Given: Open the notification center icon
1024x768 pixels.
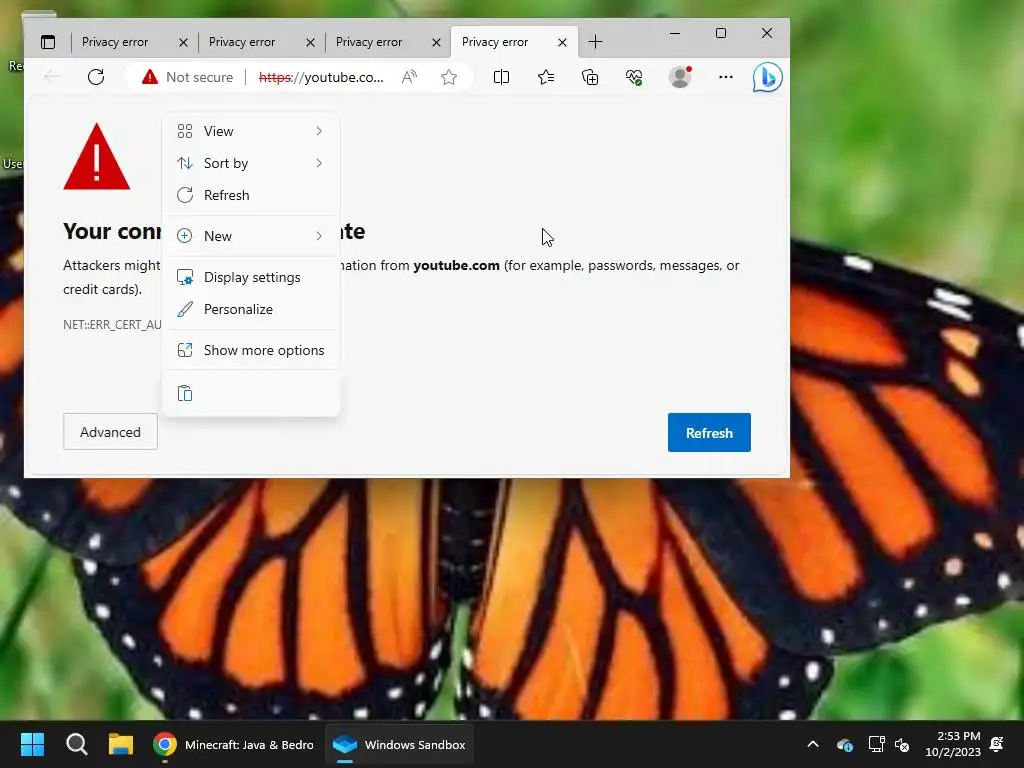Looking at the screenshot, I should (997, 744).
